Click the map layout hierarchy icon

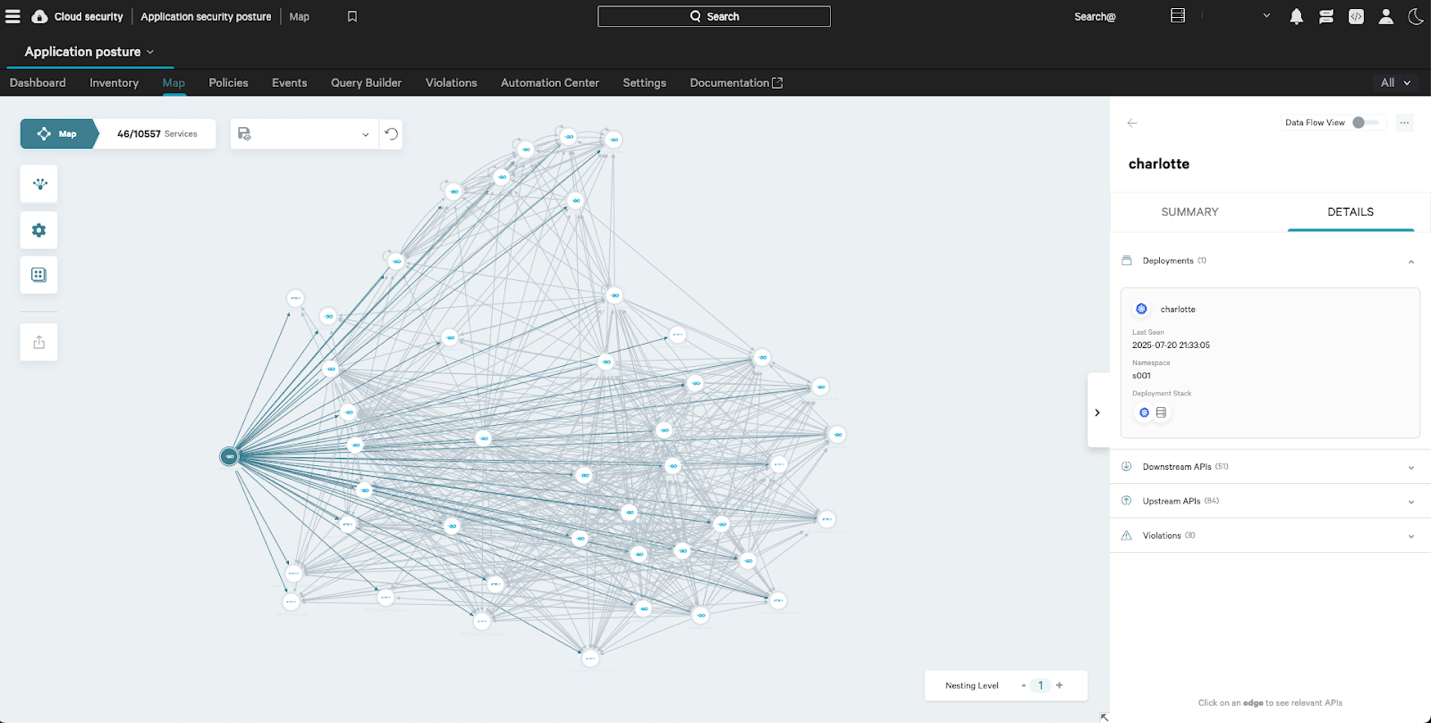[x=39, y=184]
